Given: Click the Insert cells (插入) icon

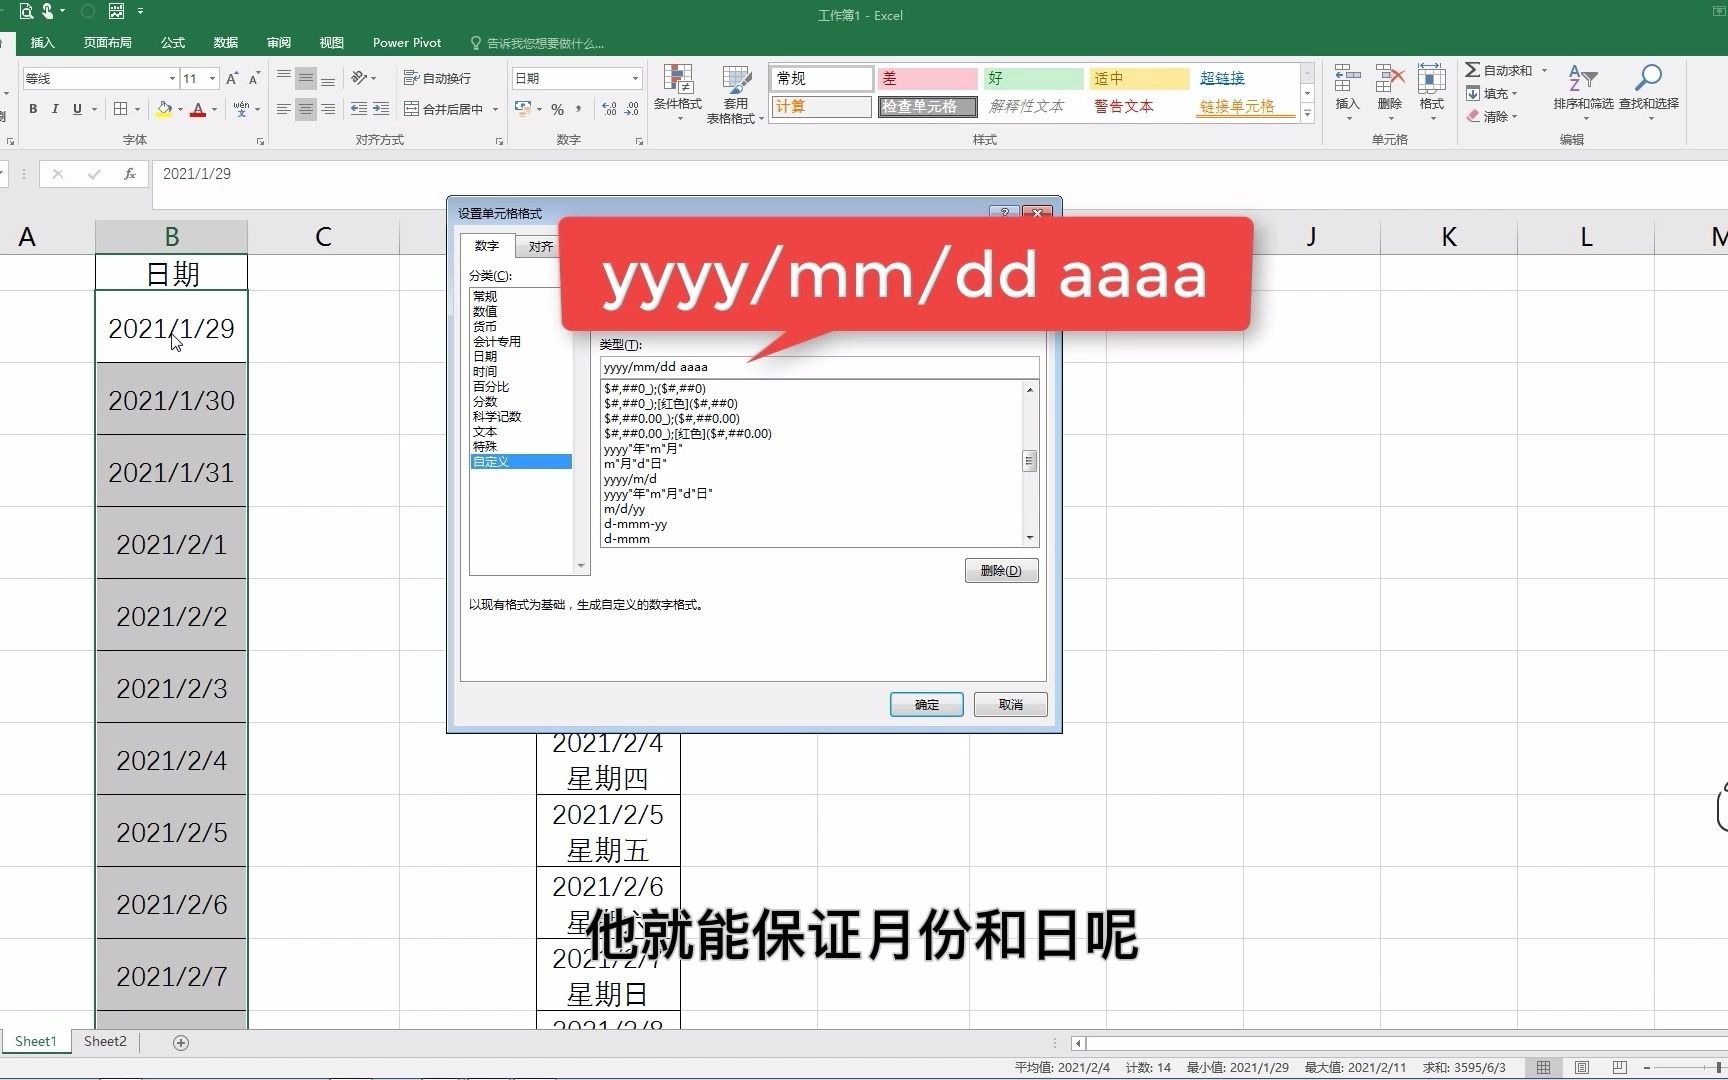Looking at the screenshot, I should (x=1348, y=93).
